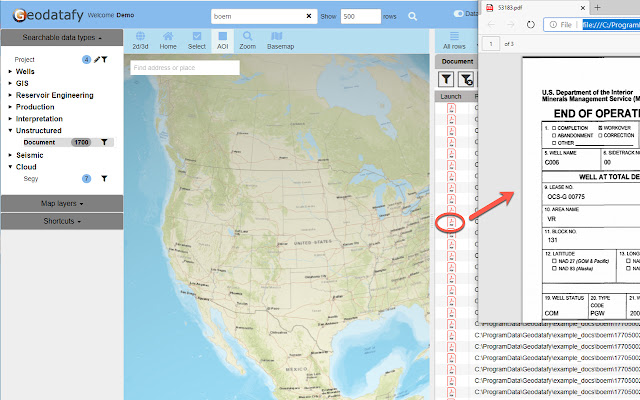Clear the 'boem' search text

pyautogui.click(x=309, y=16)
